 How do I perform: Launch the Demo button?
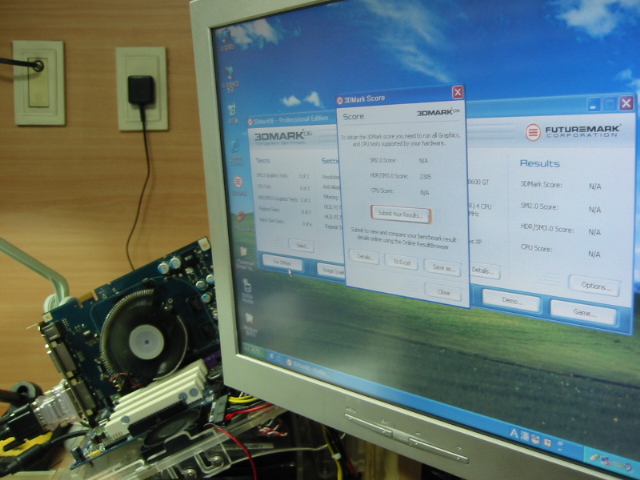pyautogui.click(x=510, y=299)
